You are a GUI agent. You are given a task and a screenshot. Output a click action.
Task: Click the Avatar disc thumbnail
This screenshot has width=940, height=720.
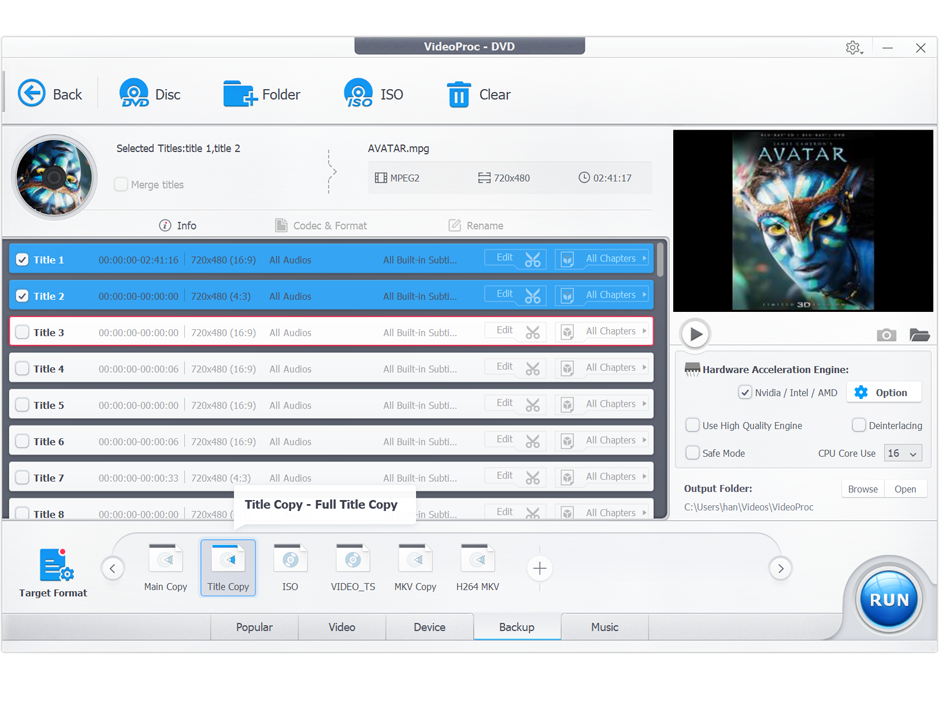55,177
